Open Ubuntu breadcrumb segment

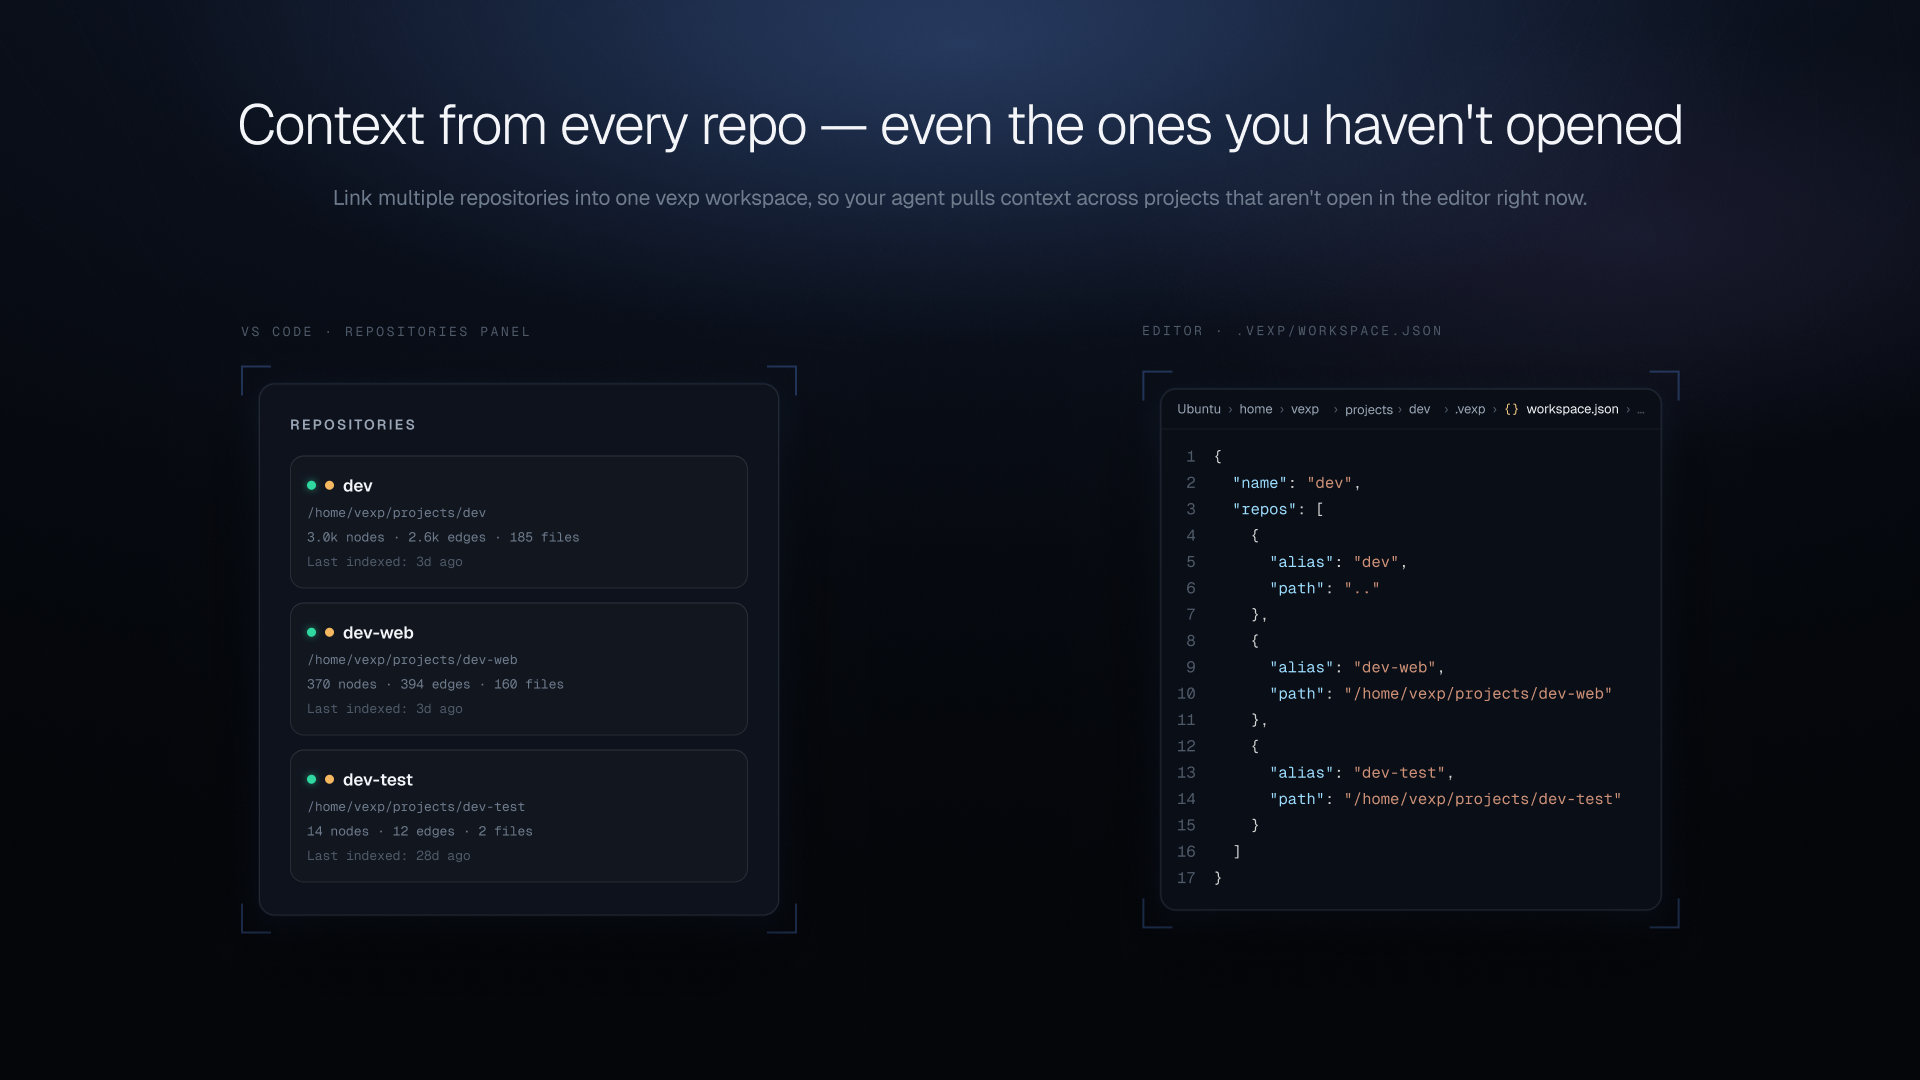[1199, 409]
